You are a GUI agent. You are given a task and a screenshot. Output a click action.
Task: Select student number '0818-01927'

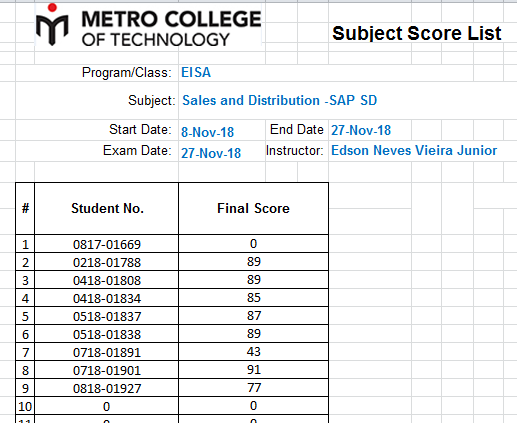107,388
